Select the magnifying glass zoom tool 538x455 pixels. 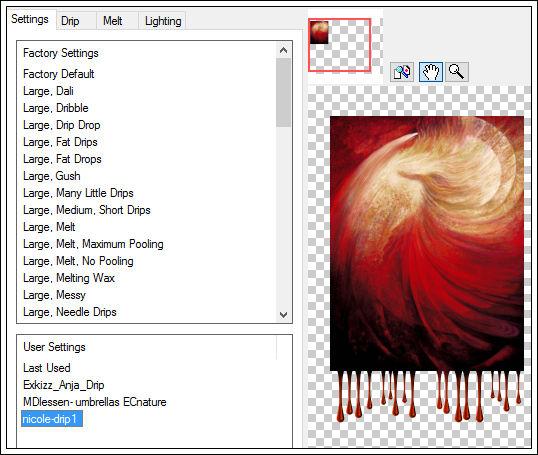coord(457,72)
